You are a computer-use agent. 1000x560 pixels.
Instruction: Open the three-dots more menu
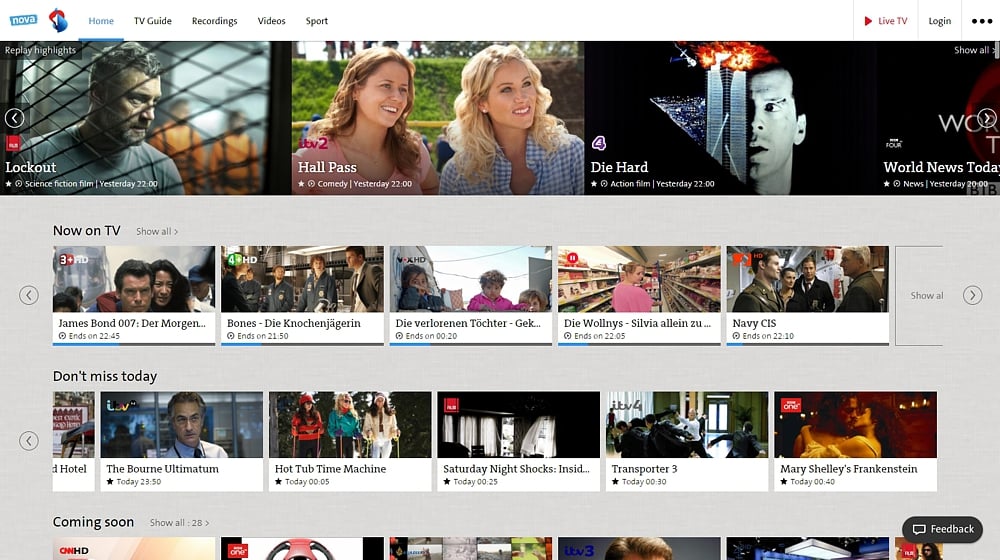click(982, 21)
